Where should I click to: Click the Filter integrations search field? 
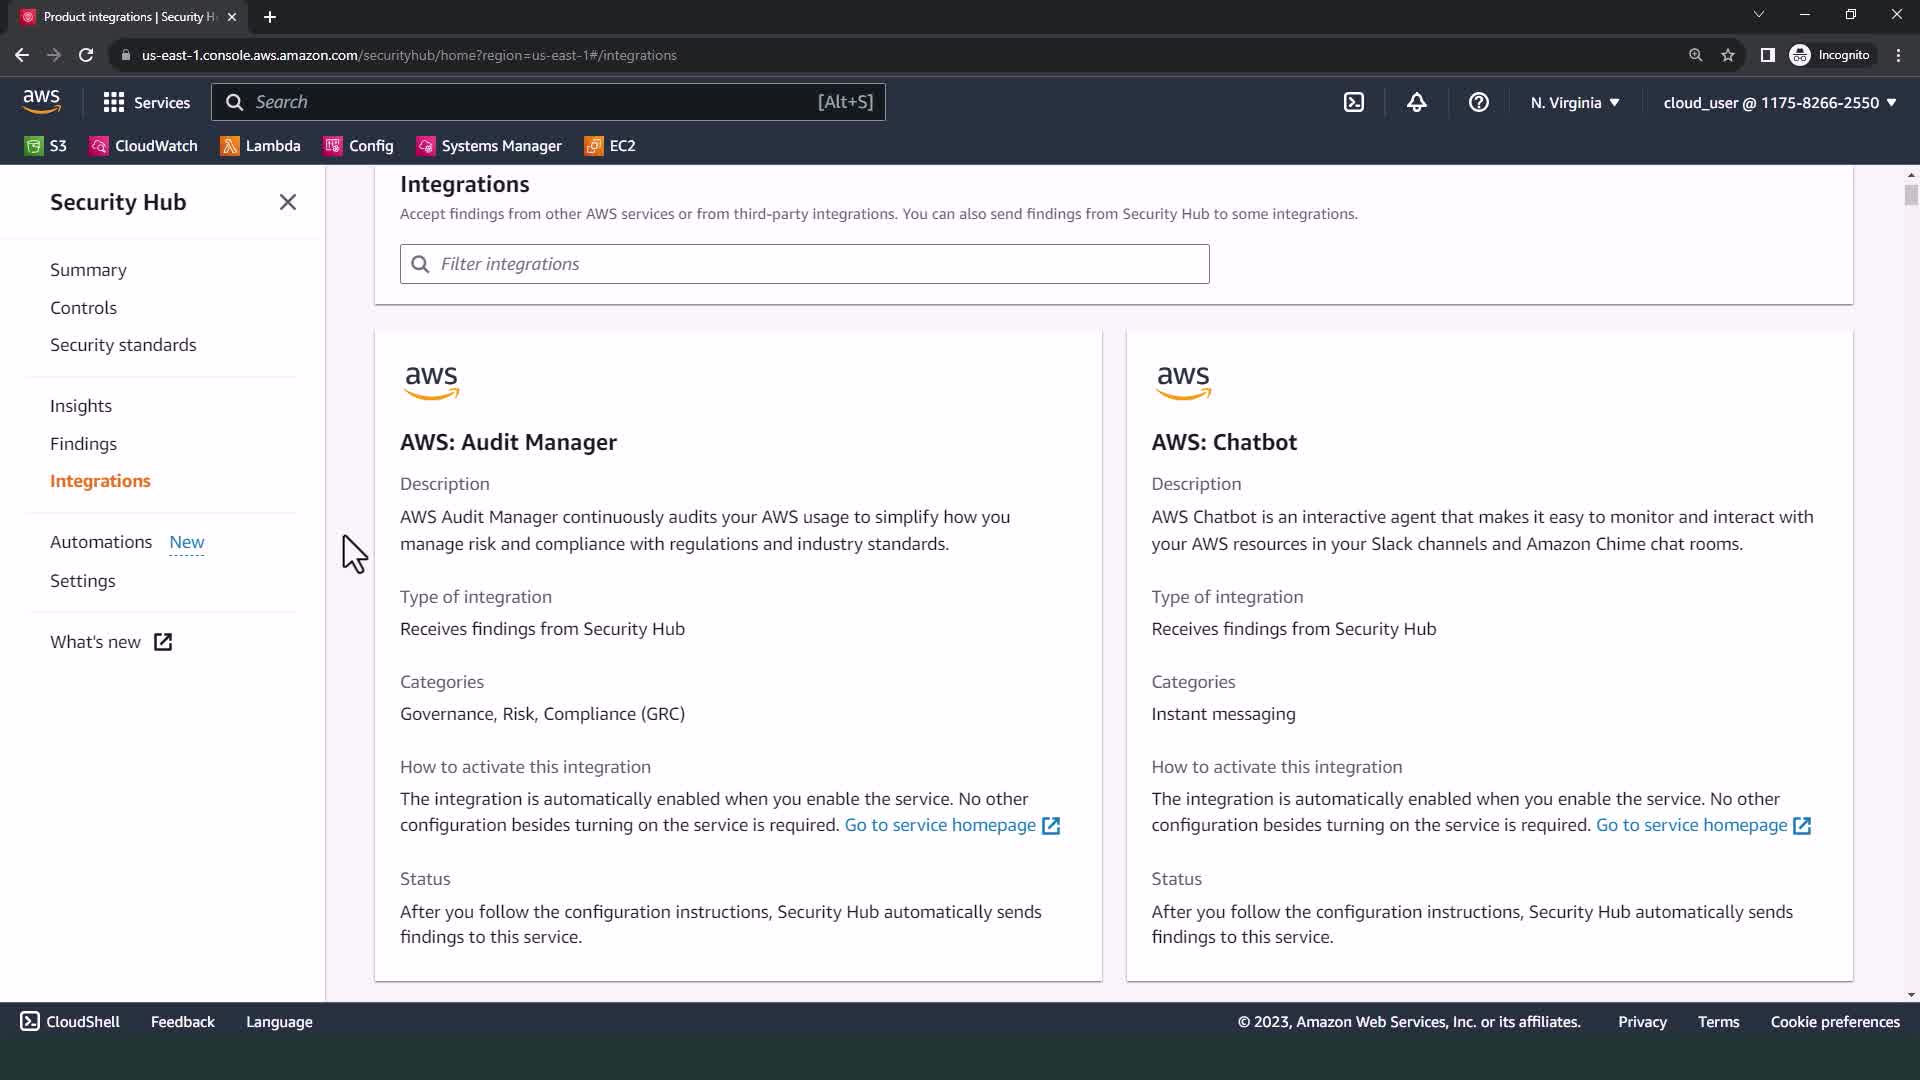804,264
